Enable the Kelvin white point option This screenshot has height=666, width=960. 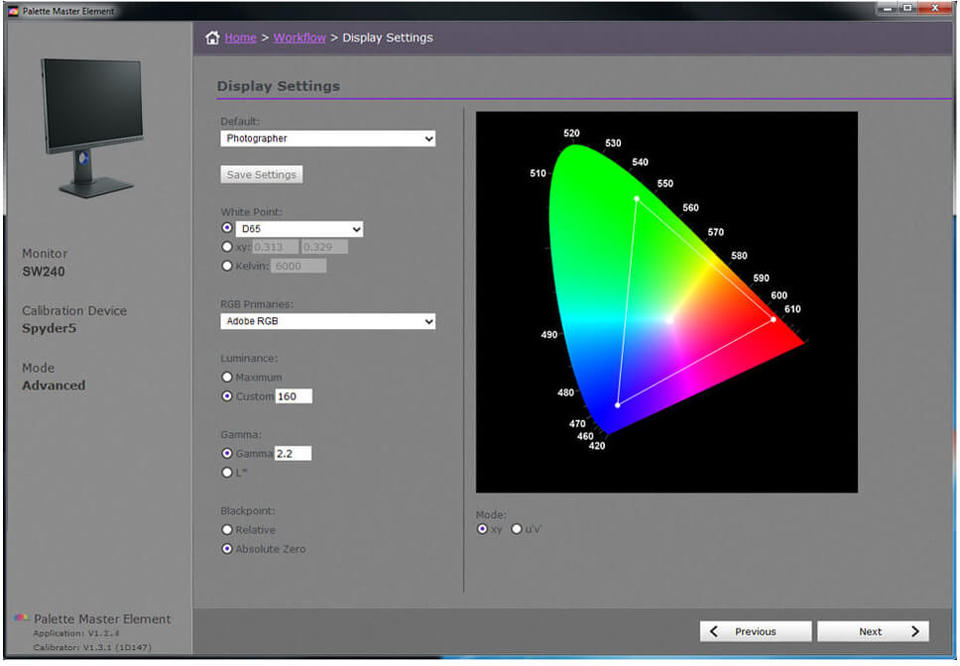(x=228, y=265)
